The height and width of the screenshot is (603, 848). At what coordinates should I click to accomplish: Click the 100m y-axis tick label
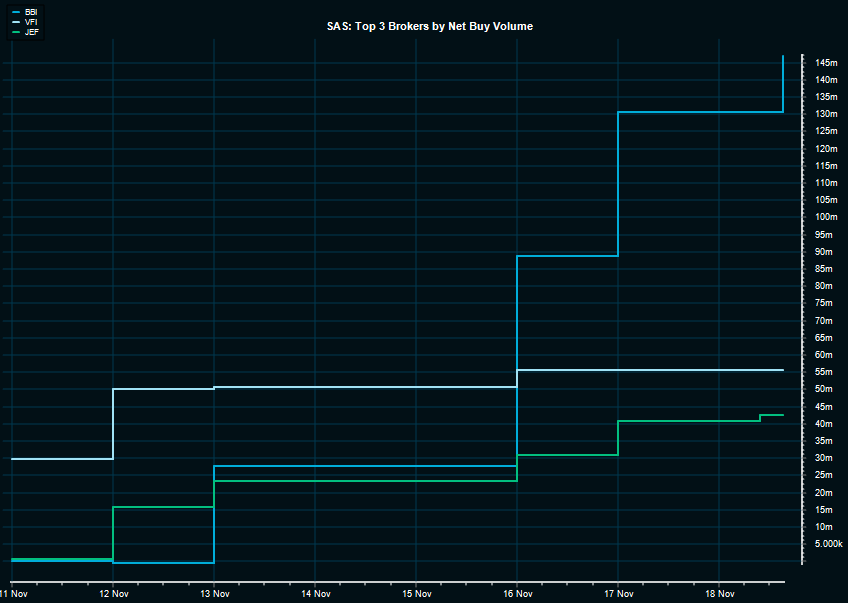point(825,217)
